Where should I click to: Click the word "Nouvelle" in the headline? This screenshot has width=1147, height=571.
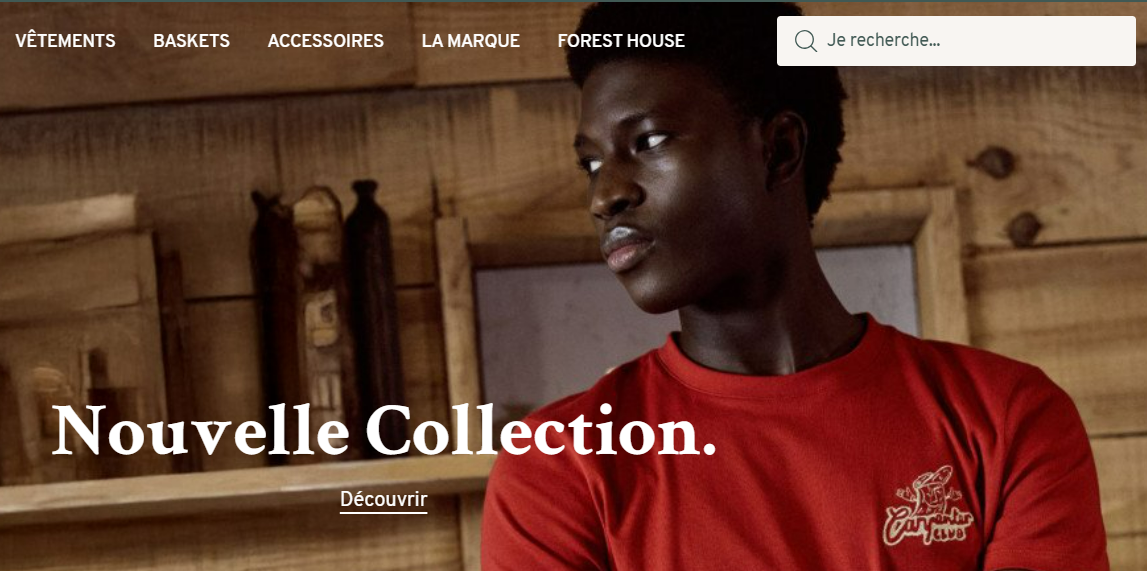coord(200,431)
